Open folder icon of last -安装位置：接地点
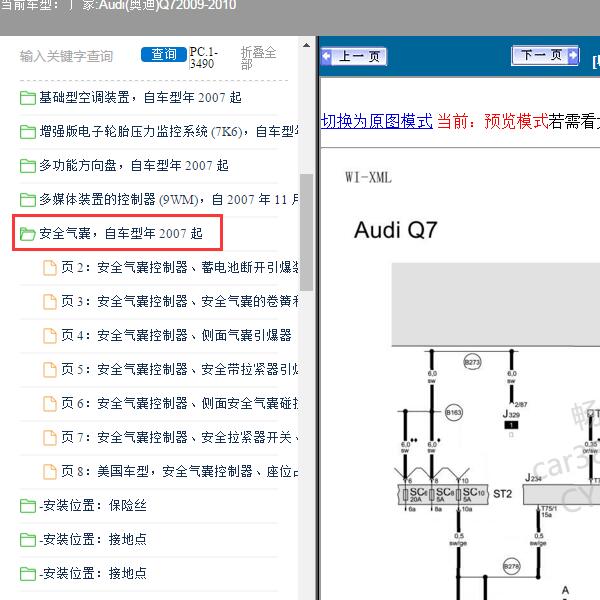 28,574
